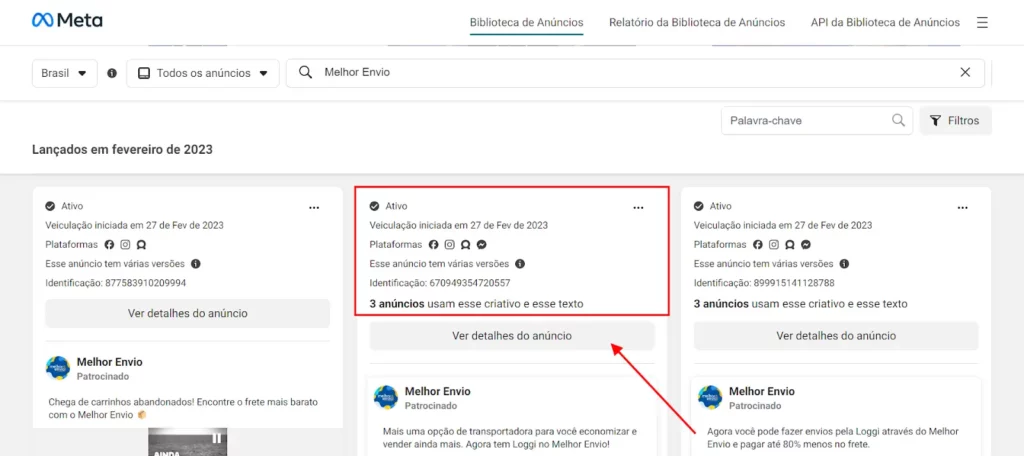Viewport: 1024px width, 456px height.
Task: Ver detalhes do anúncio for ad 670949354720557
Action: pos(512,336)
